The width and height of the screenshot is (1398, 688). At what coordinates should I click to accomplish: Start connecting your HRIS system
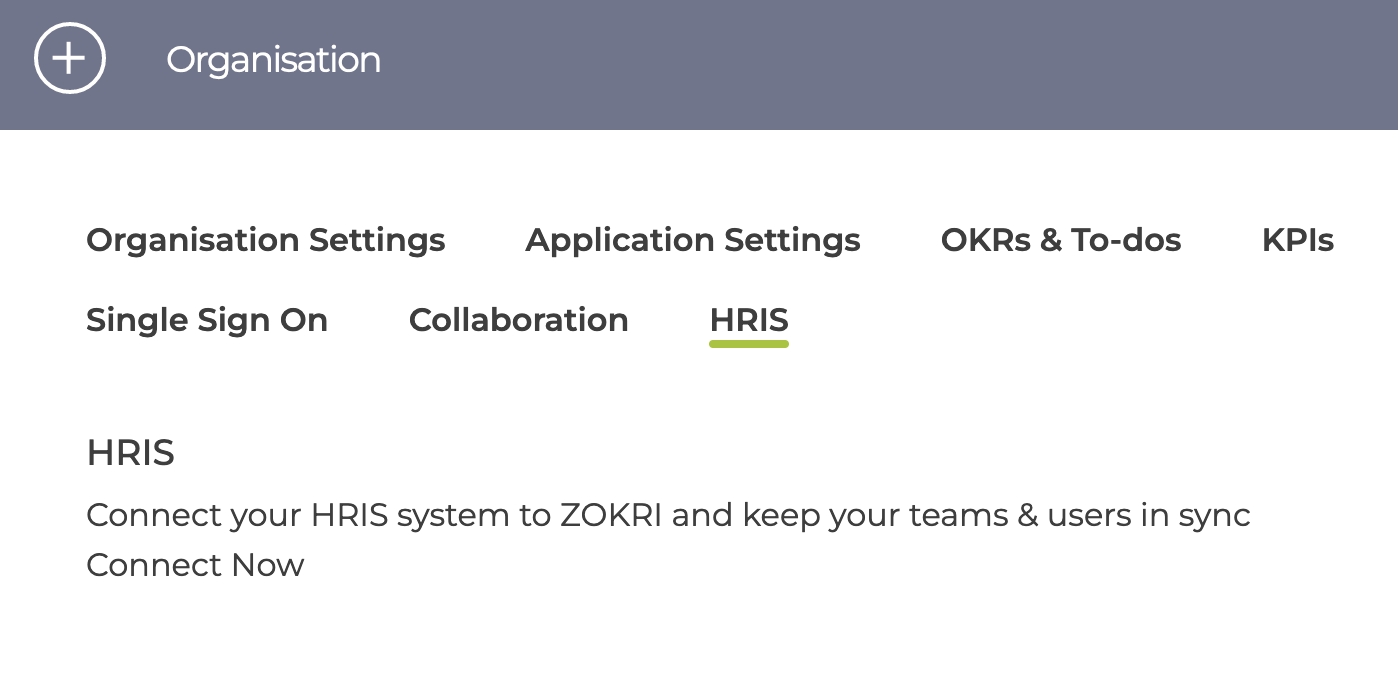pyautogui.click(x=195, y=565)
